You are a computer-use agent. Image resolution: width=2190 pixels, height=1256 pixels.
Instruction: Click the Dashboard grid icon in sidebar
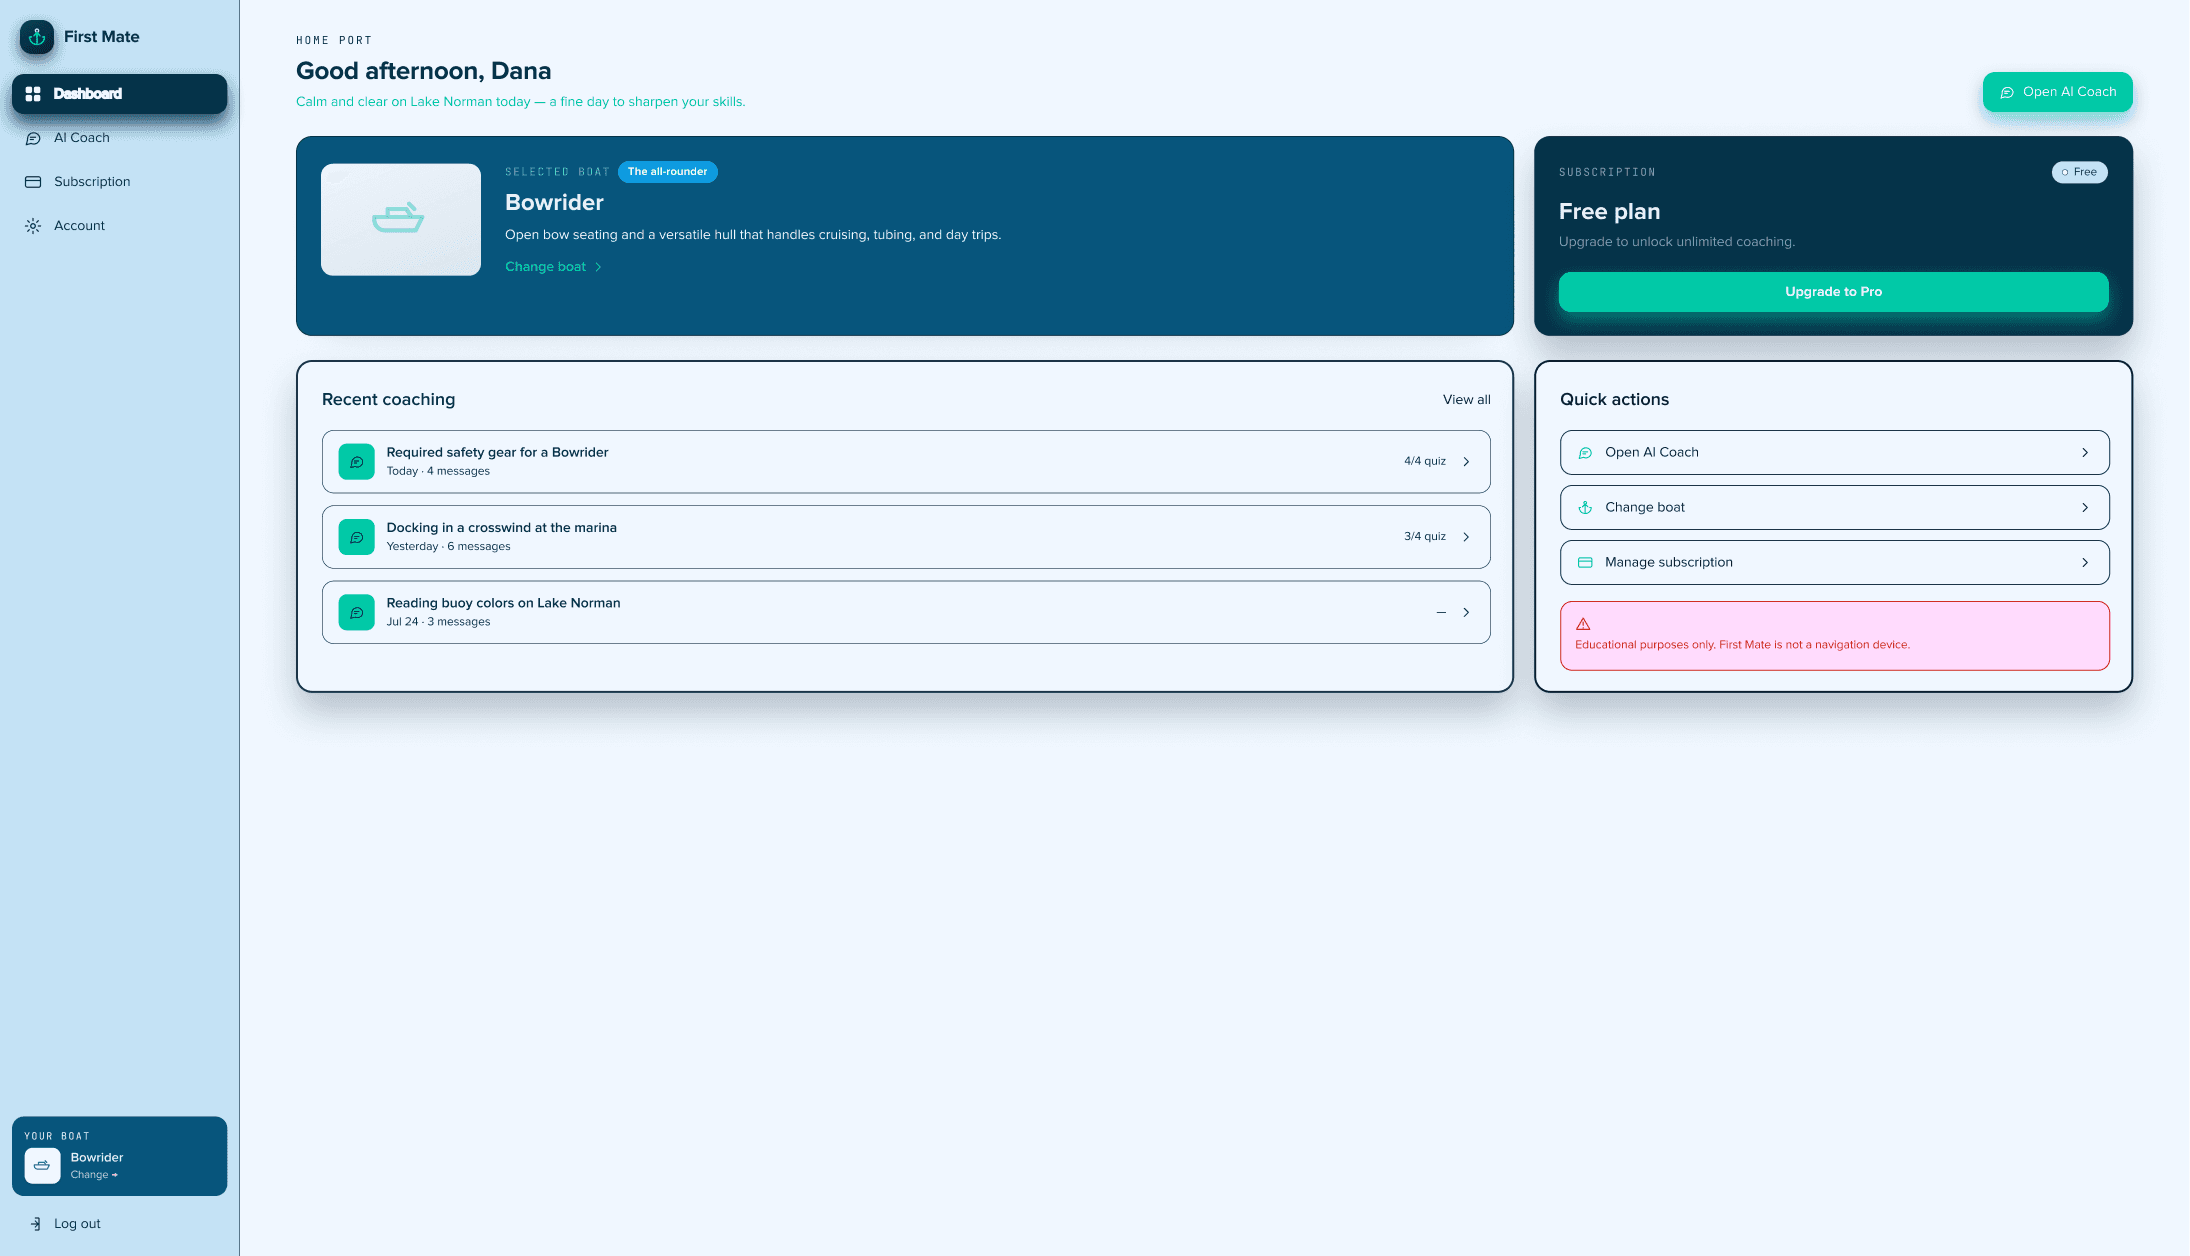[33, 94]
